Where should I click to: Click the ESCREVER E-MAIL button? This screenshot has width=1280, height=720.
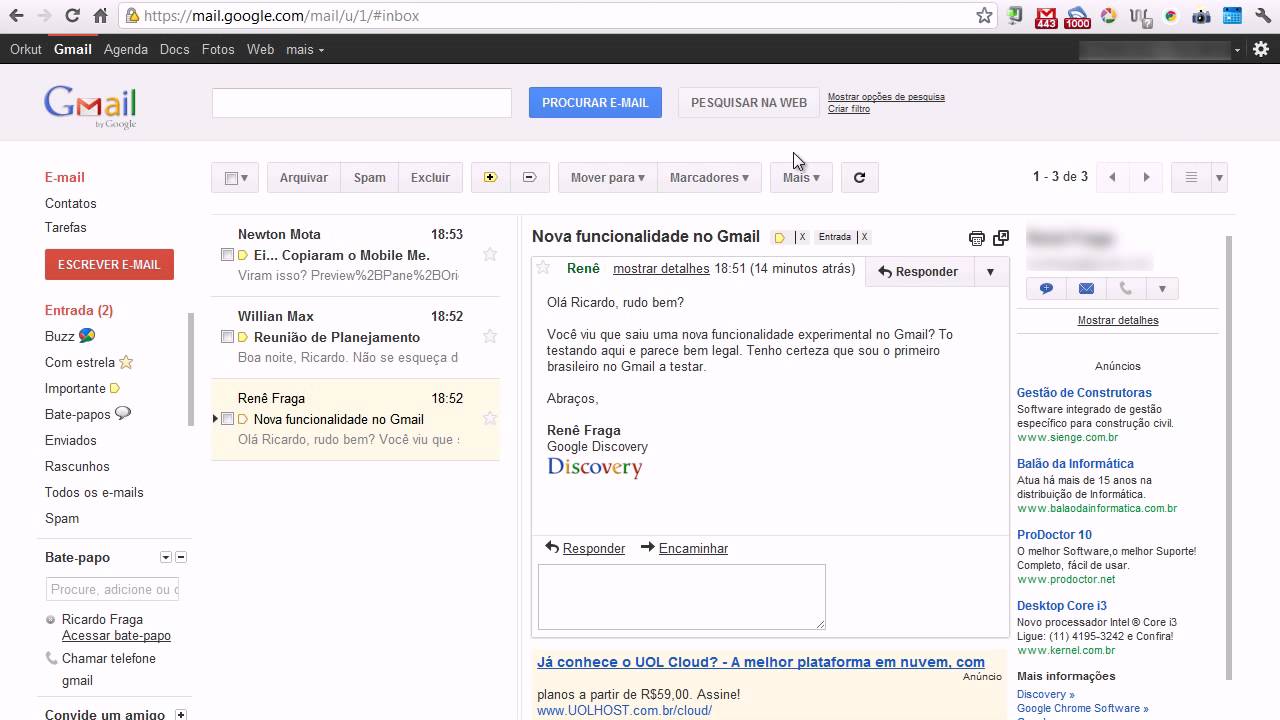(109, 265)
